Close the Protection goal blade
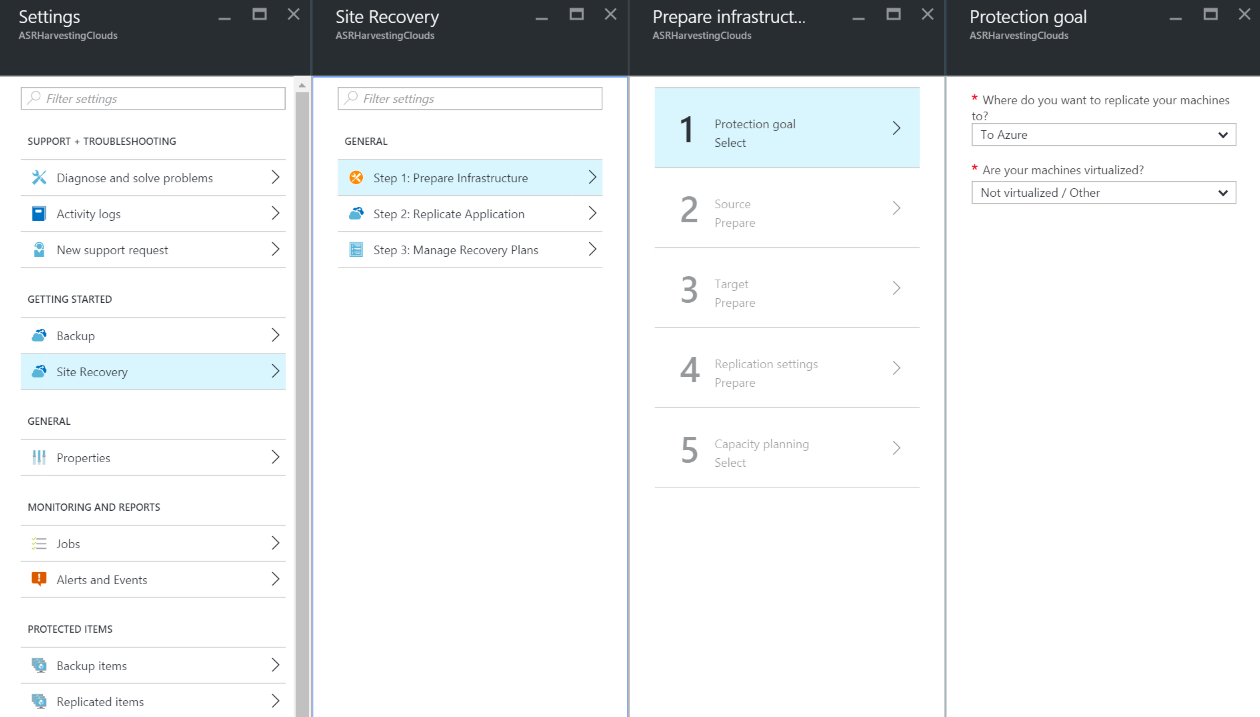Screen dimensions: 1260x717 pos(1244,14)
